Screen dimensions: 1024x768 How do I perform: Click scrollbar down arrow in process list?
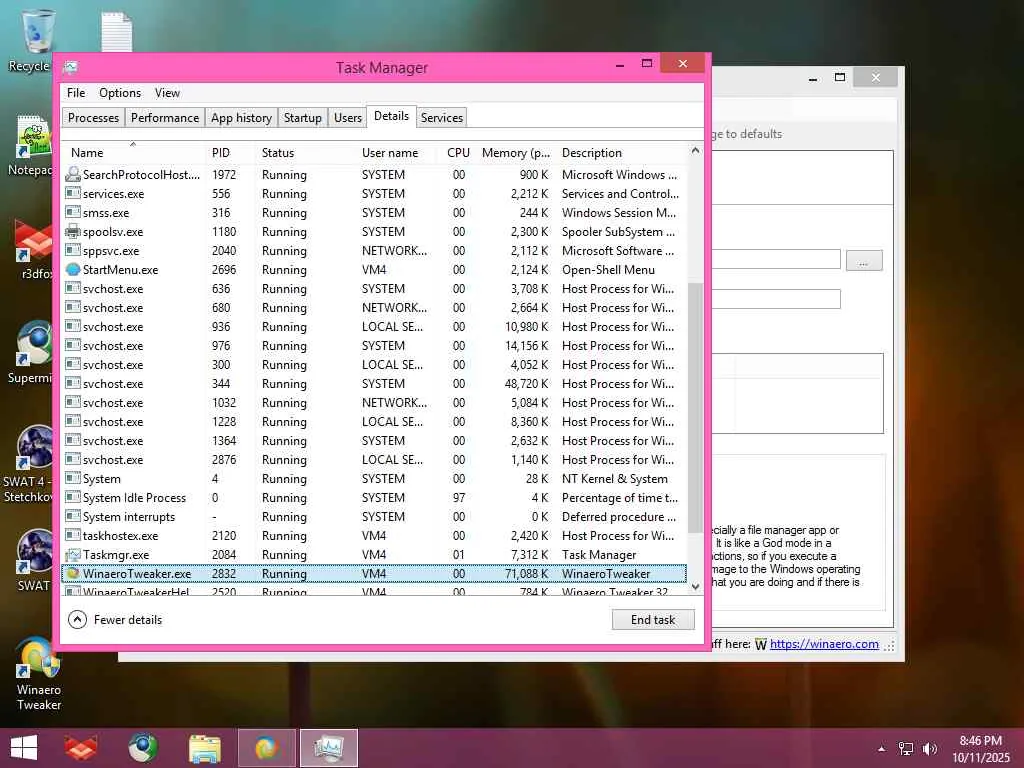point(695,586)
